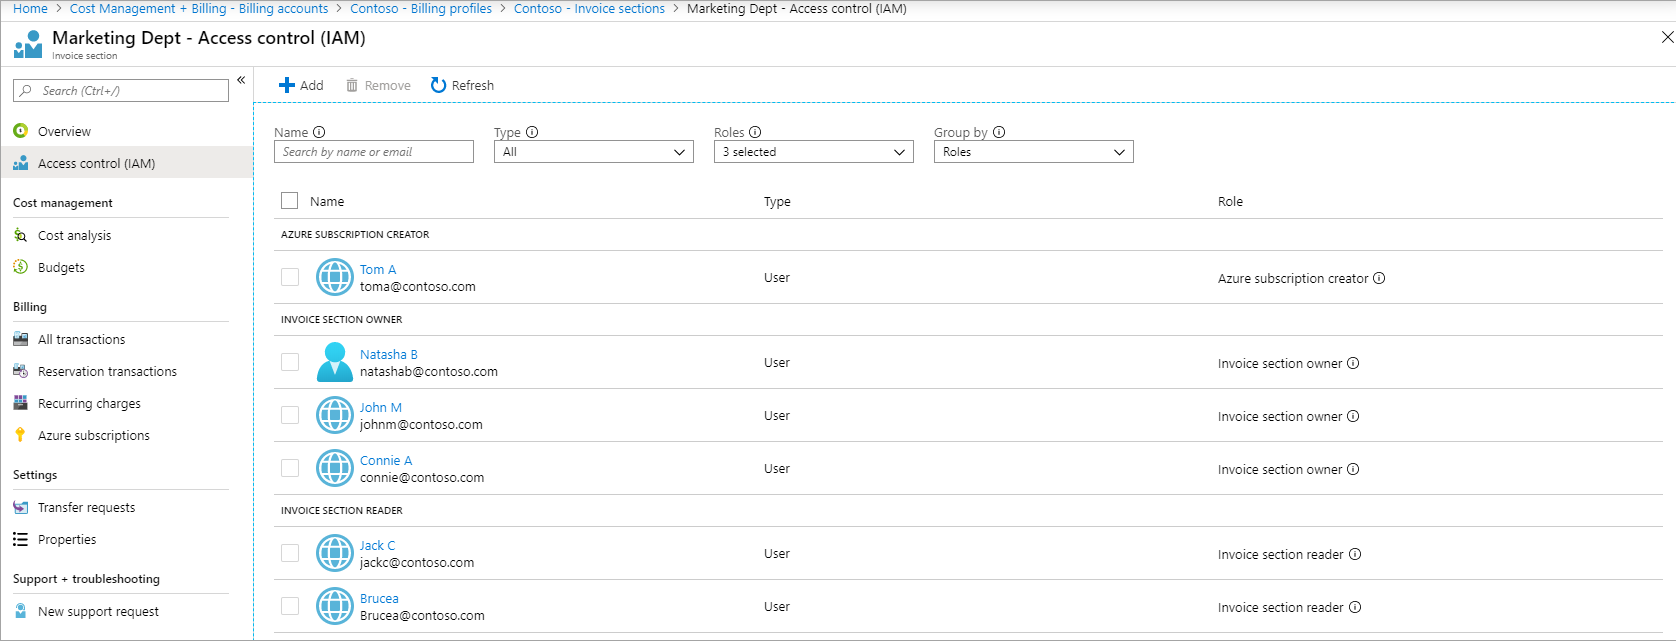Check the box for Brucea
Viewport: 1676px width, 641px height.
290,606
